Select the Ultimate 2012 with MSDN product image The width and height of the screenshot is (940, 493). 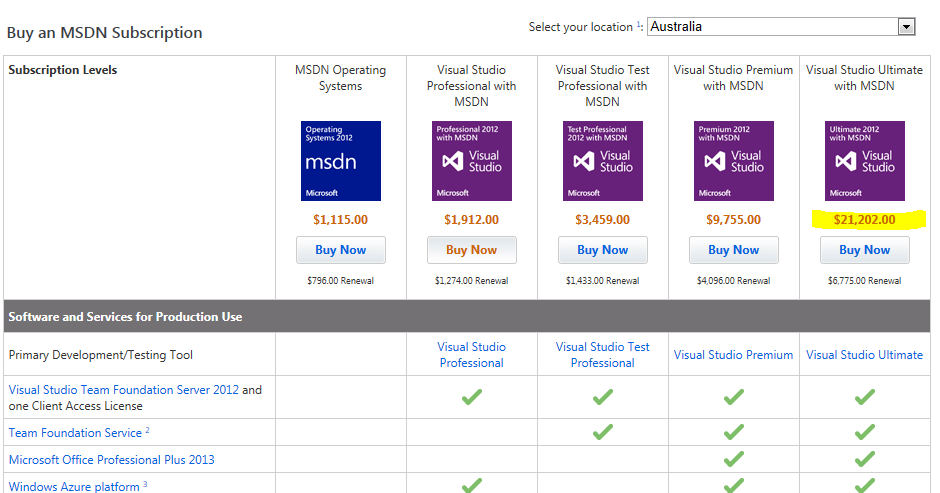(x=864, y=161)
